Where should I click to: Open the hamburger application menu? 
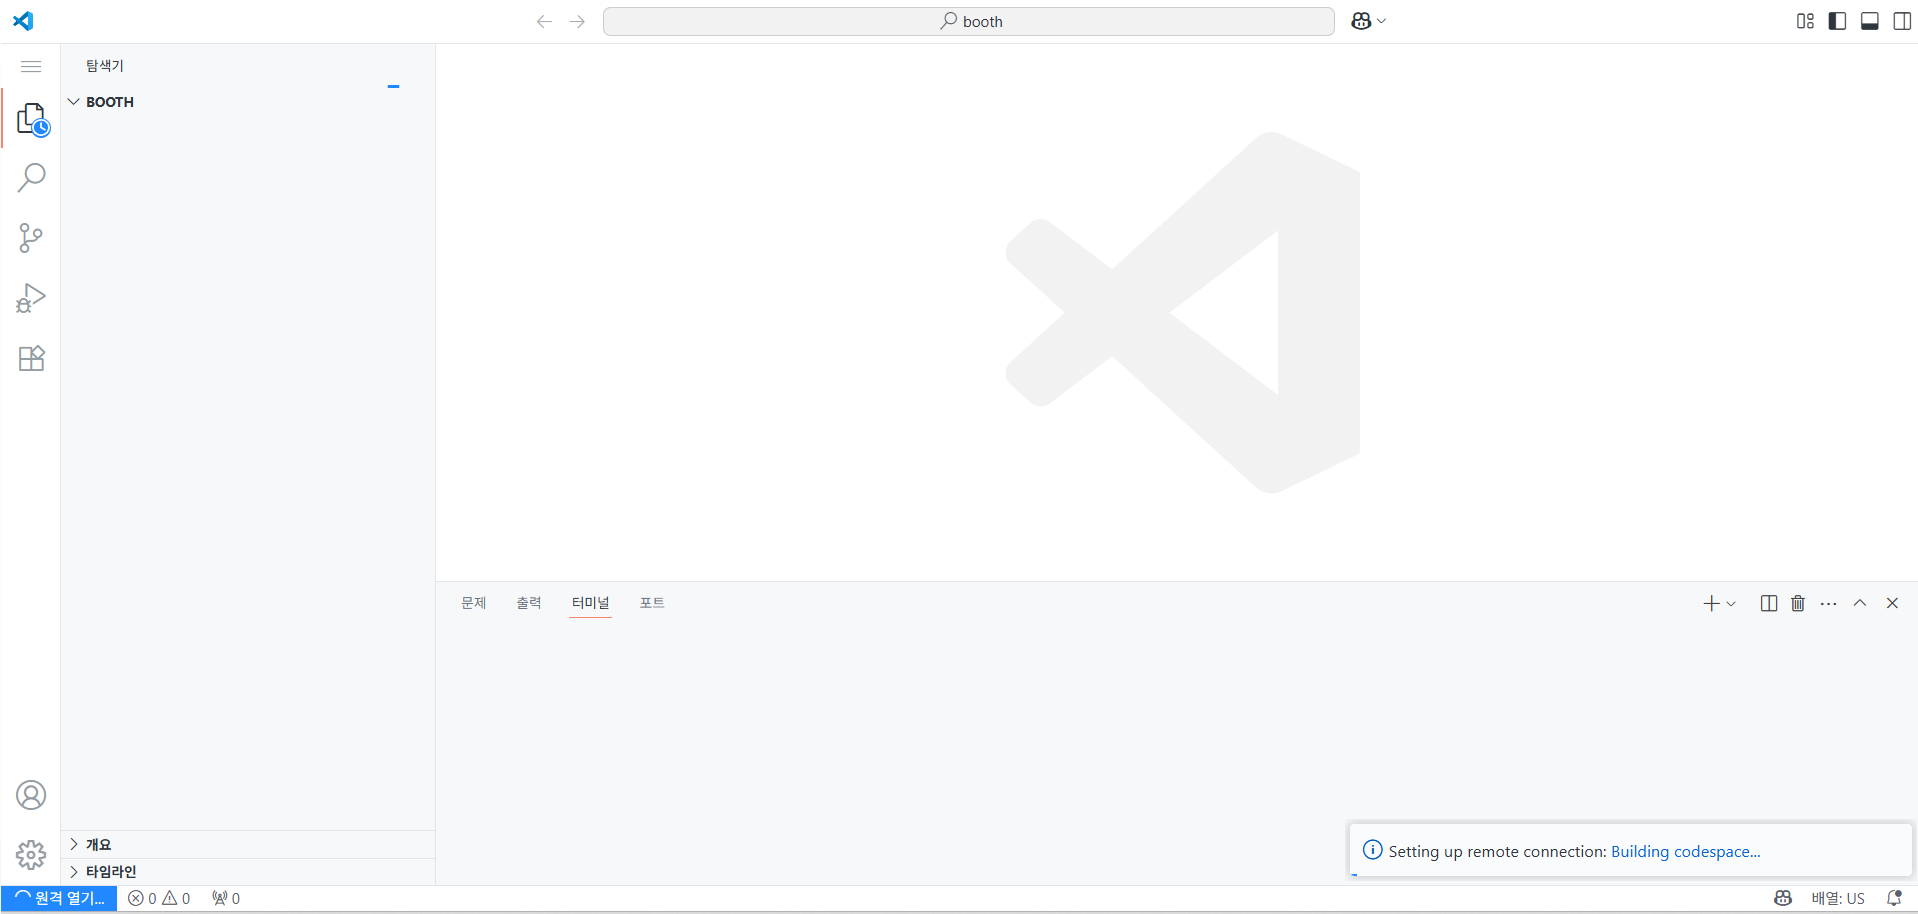point(31,66)
